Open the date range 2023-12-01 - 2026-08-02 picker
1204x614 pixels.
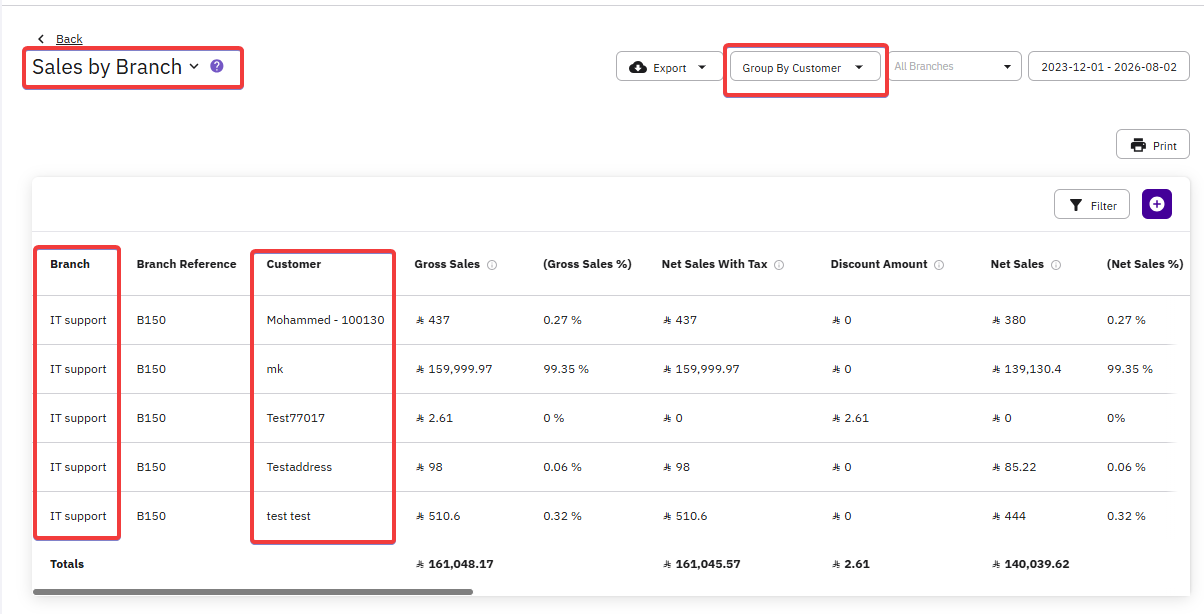pyautogui.click(x=1109, y=67)
